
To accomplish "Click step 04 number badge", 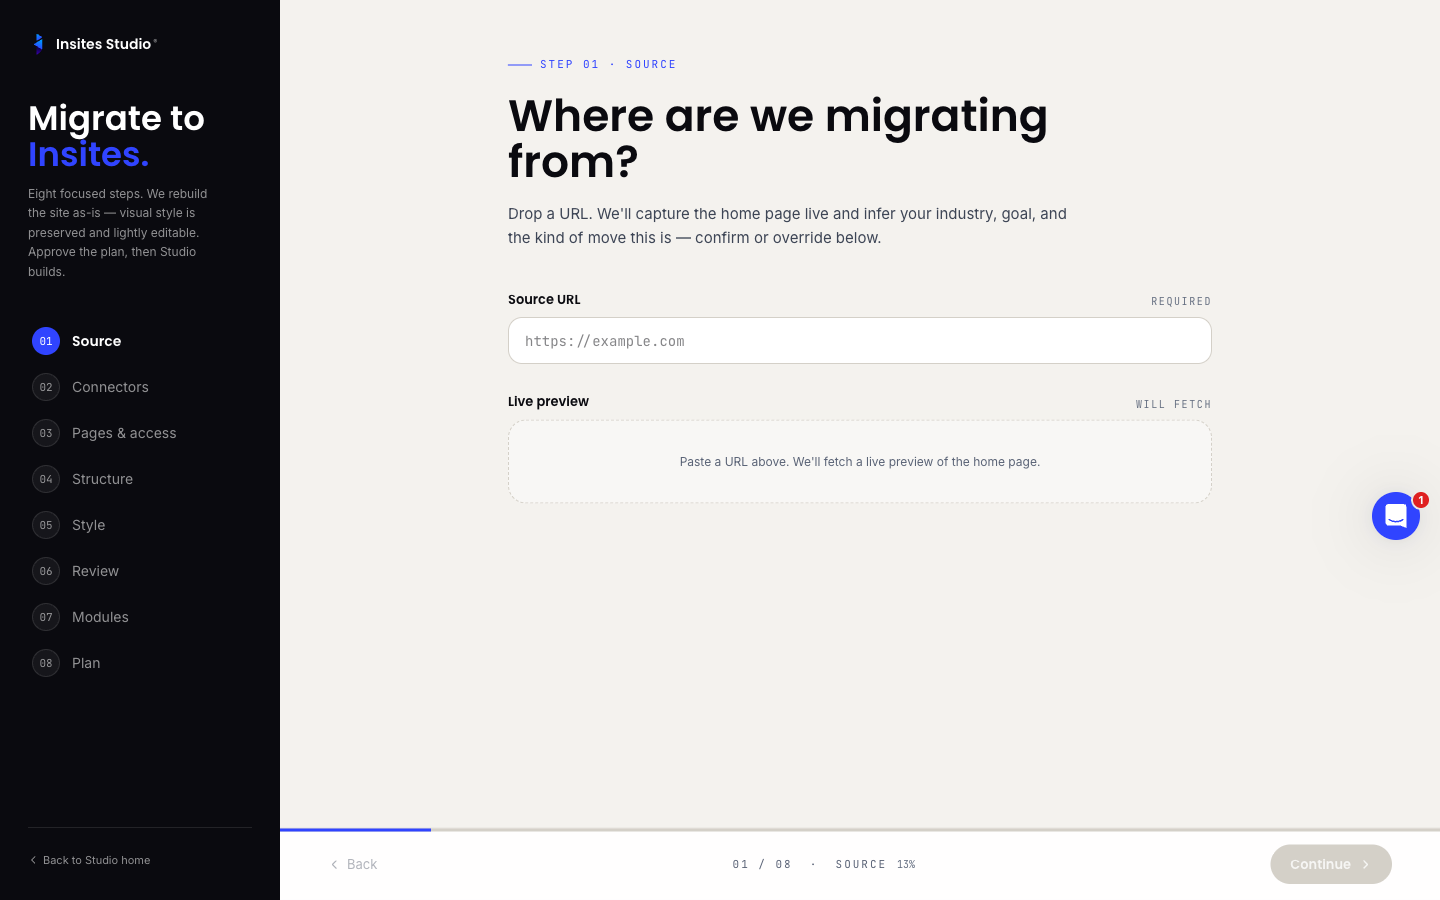I will tap(46, 479).
